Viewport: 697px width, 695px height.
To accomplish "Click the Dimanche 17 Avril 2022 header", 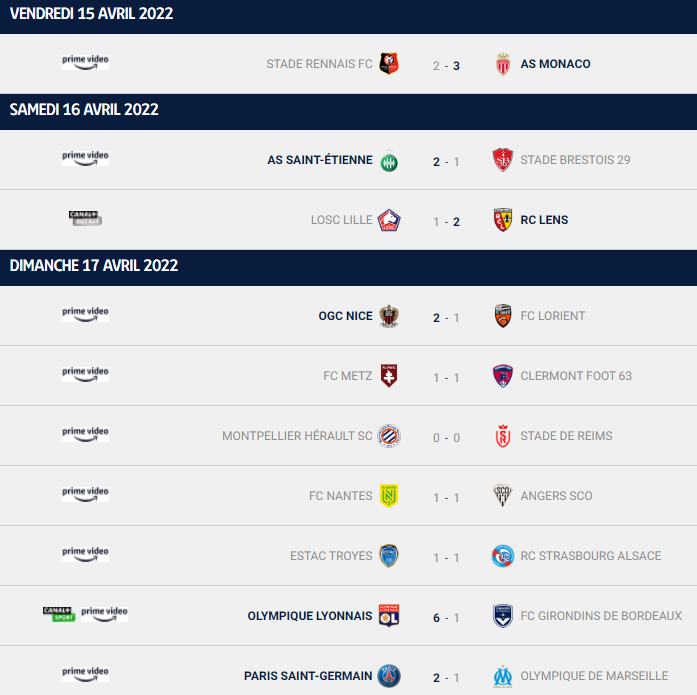I will [x=348, y=266].
